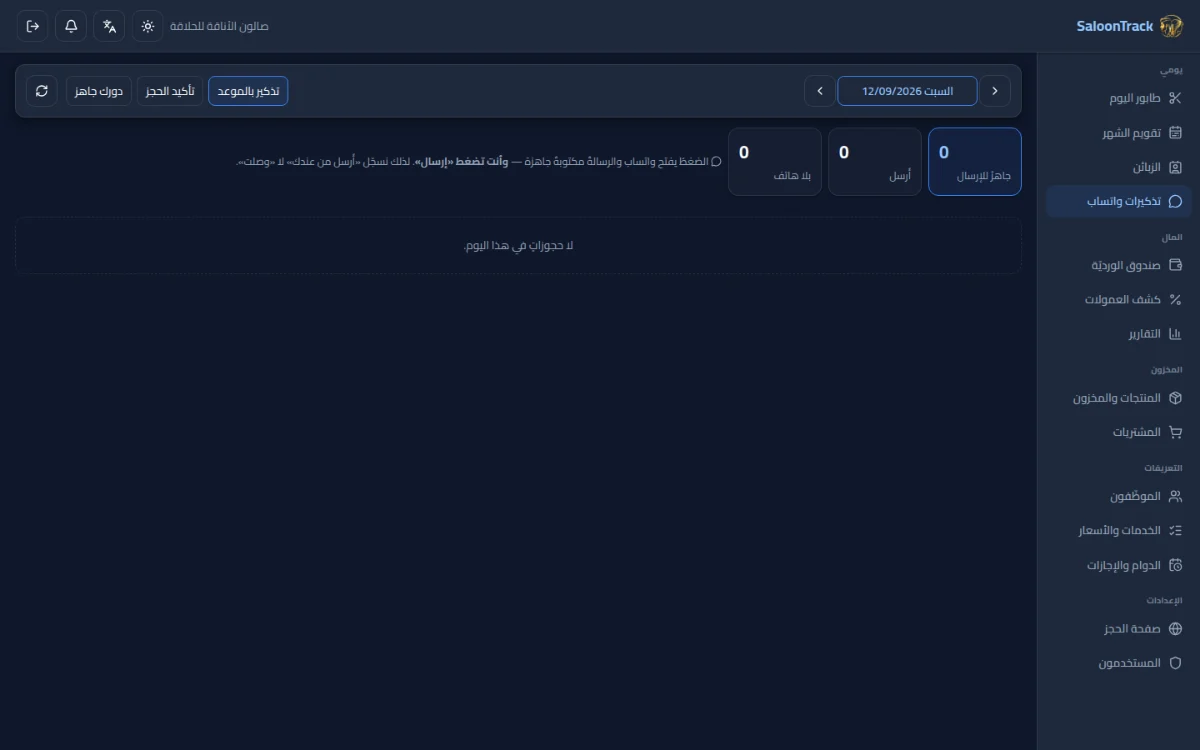Select the بلا هاتف counter card
This screenshot has height=750, width=1200.
[775, 161]
